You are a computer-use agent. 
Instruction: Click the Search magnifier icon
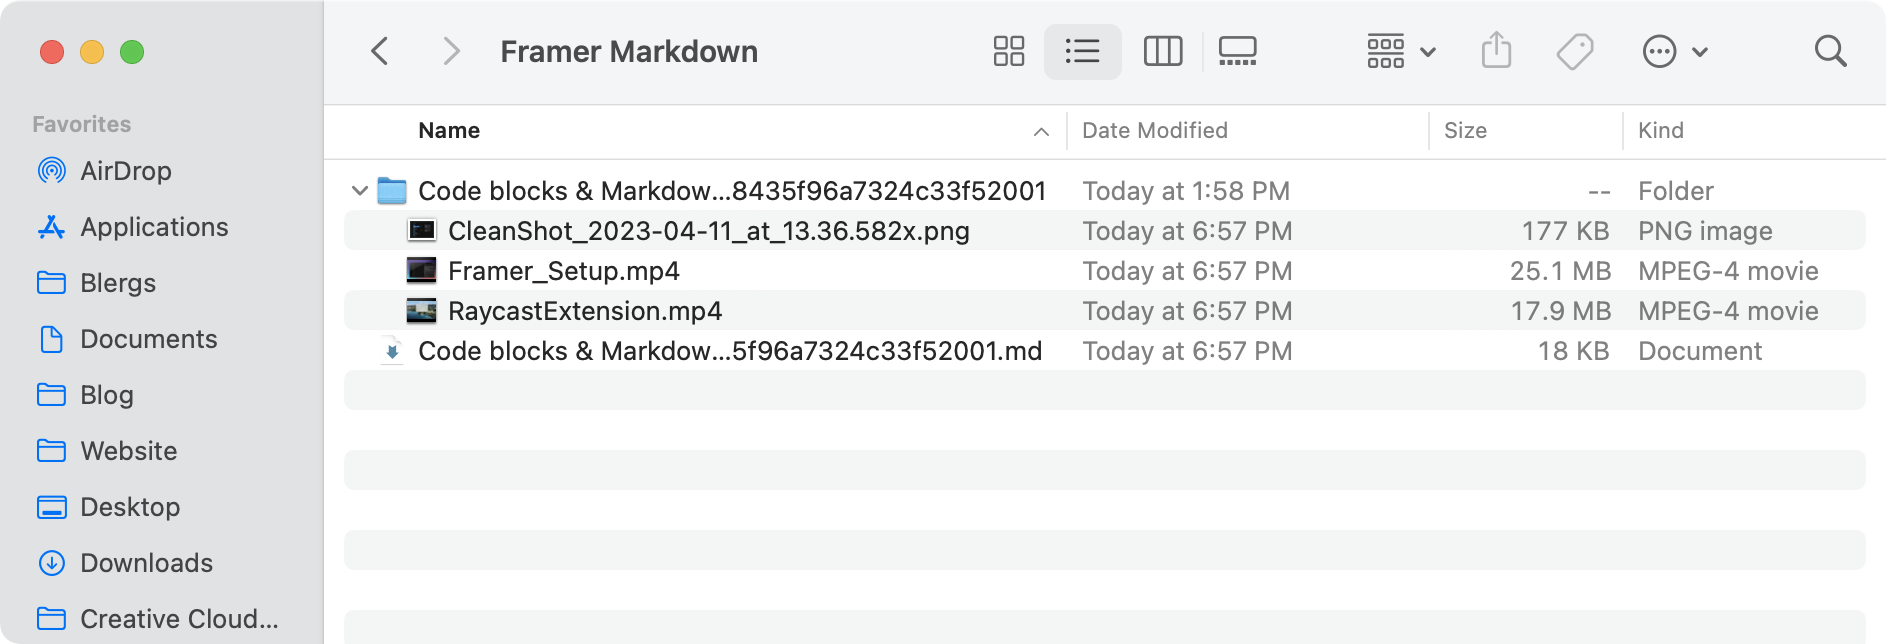(1830, 51)
